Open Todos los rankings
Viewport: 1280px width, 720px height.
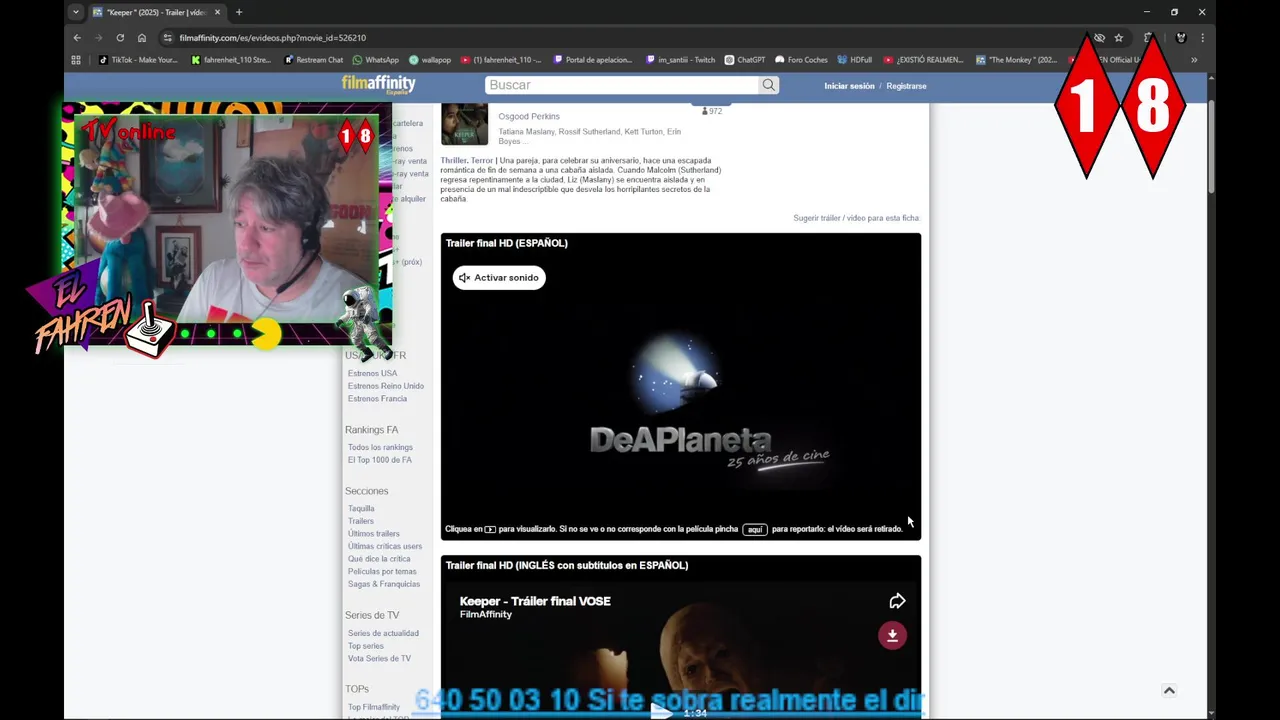pos(380,447)
